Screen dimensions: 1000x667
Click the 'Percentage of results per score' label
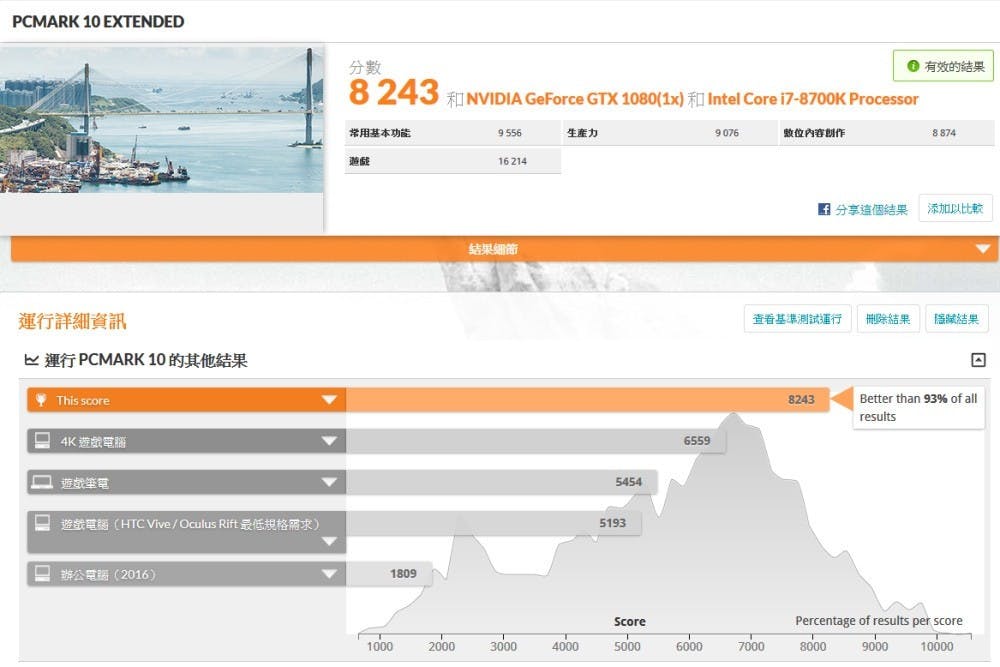click(x=879, y=620)
